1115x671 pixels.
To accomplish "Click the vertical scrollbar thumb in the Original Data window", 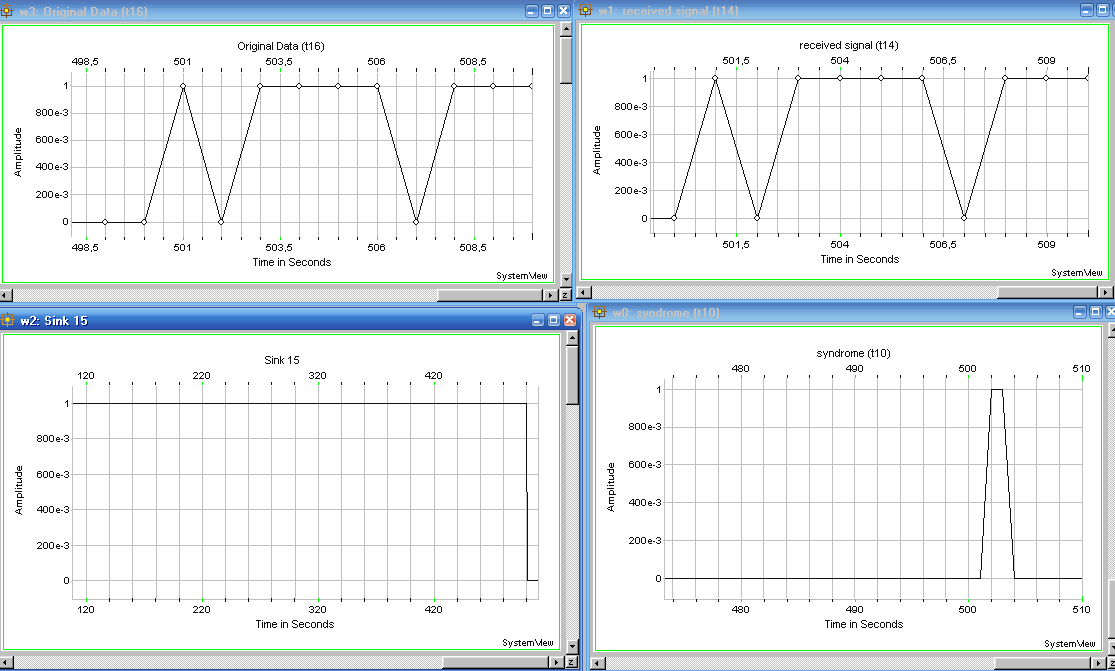I will 566,60.
